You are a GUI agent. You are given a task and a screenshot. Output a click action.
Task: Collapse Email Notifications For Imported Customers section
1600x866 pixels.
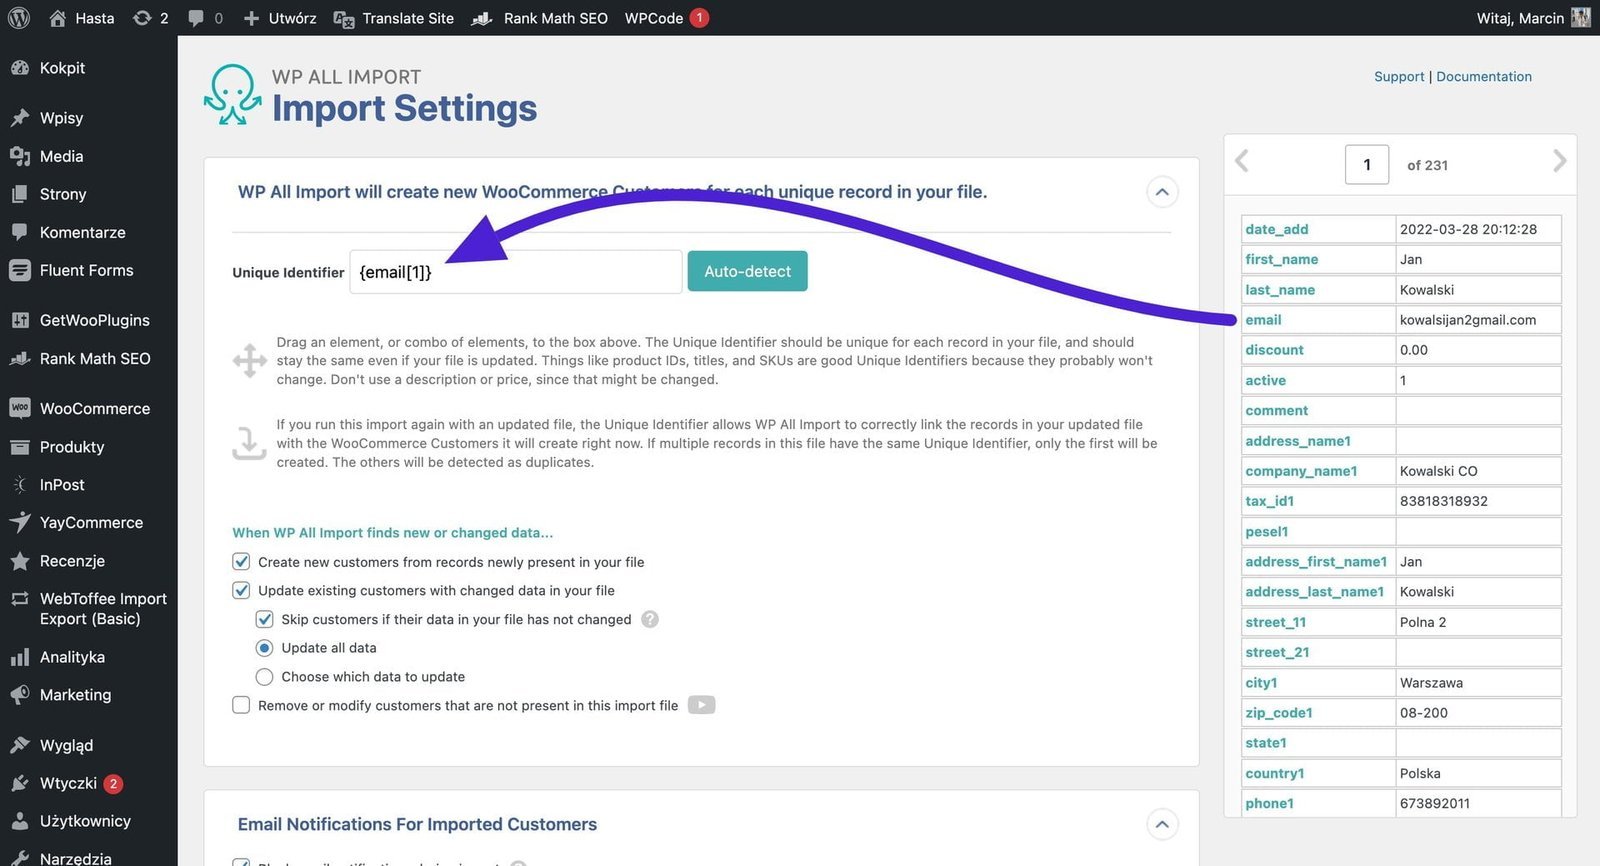pos(1161,824)
